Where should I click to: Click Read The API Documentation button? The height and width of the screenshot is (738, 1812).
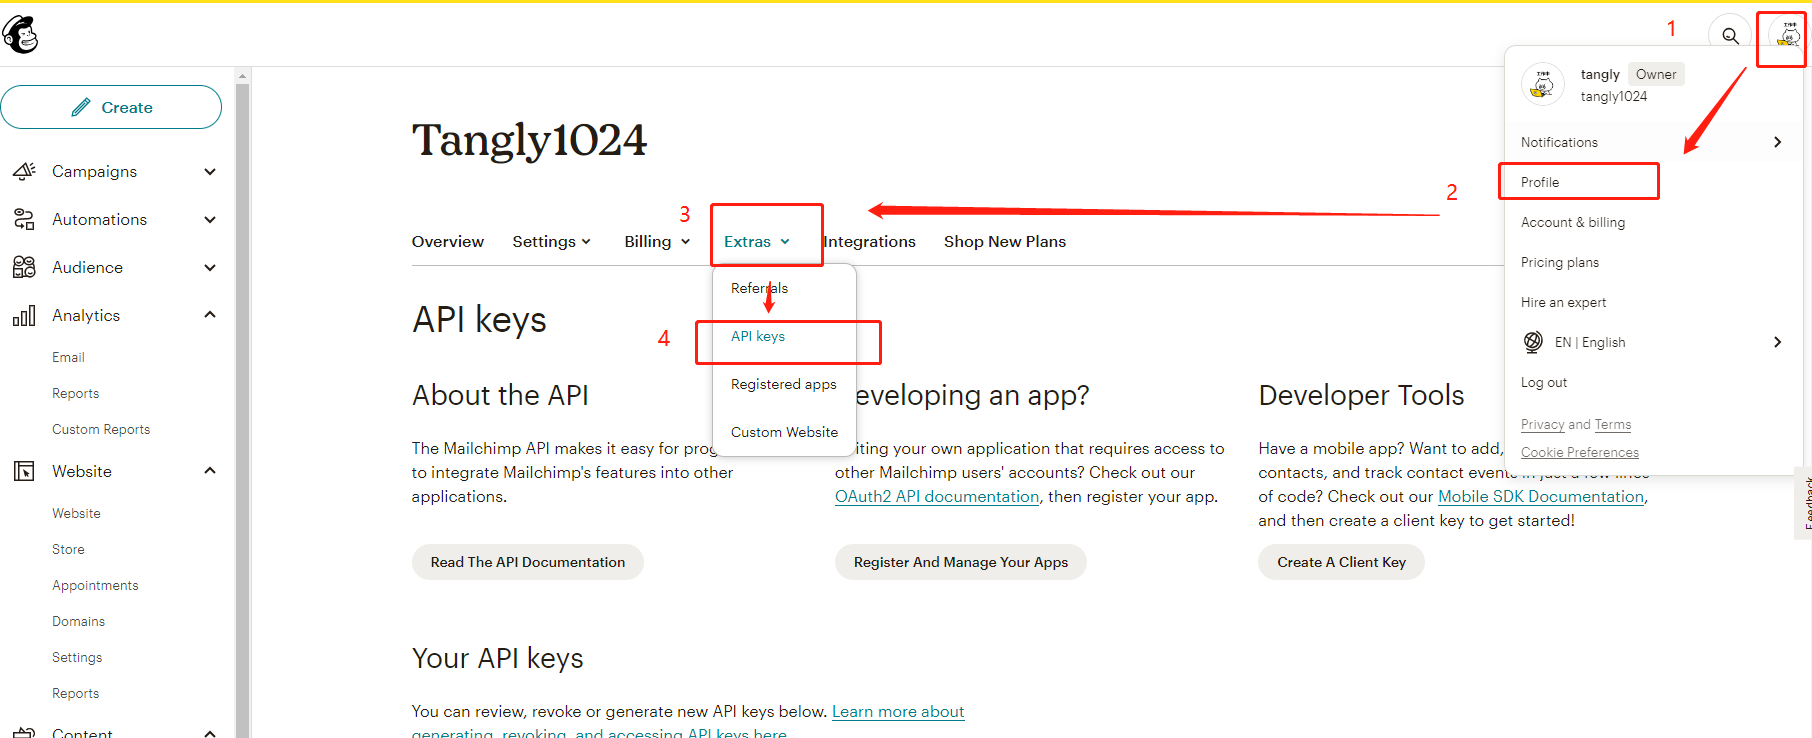528,562
